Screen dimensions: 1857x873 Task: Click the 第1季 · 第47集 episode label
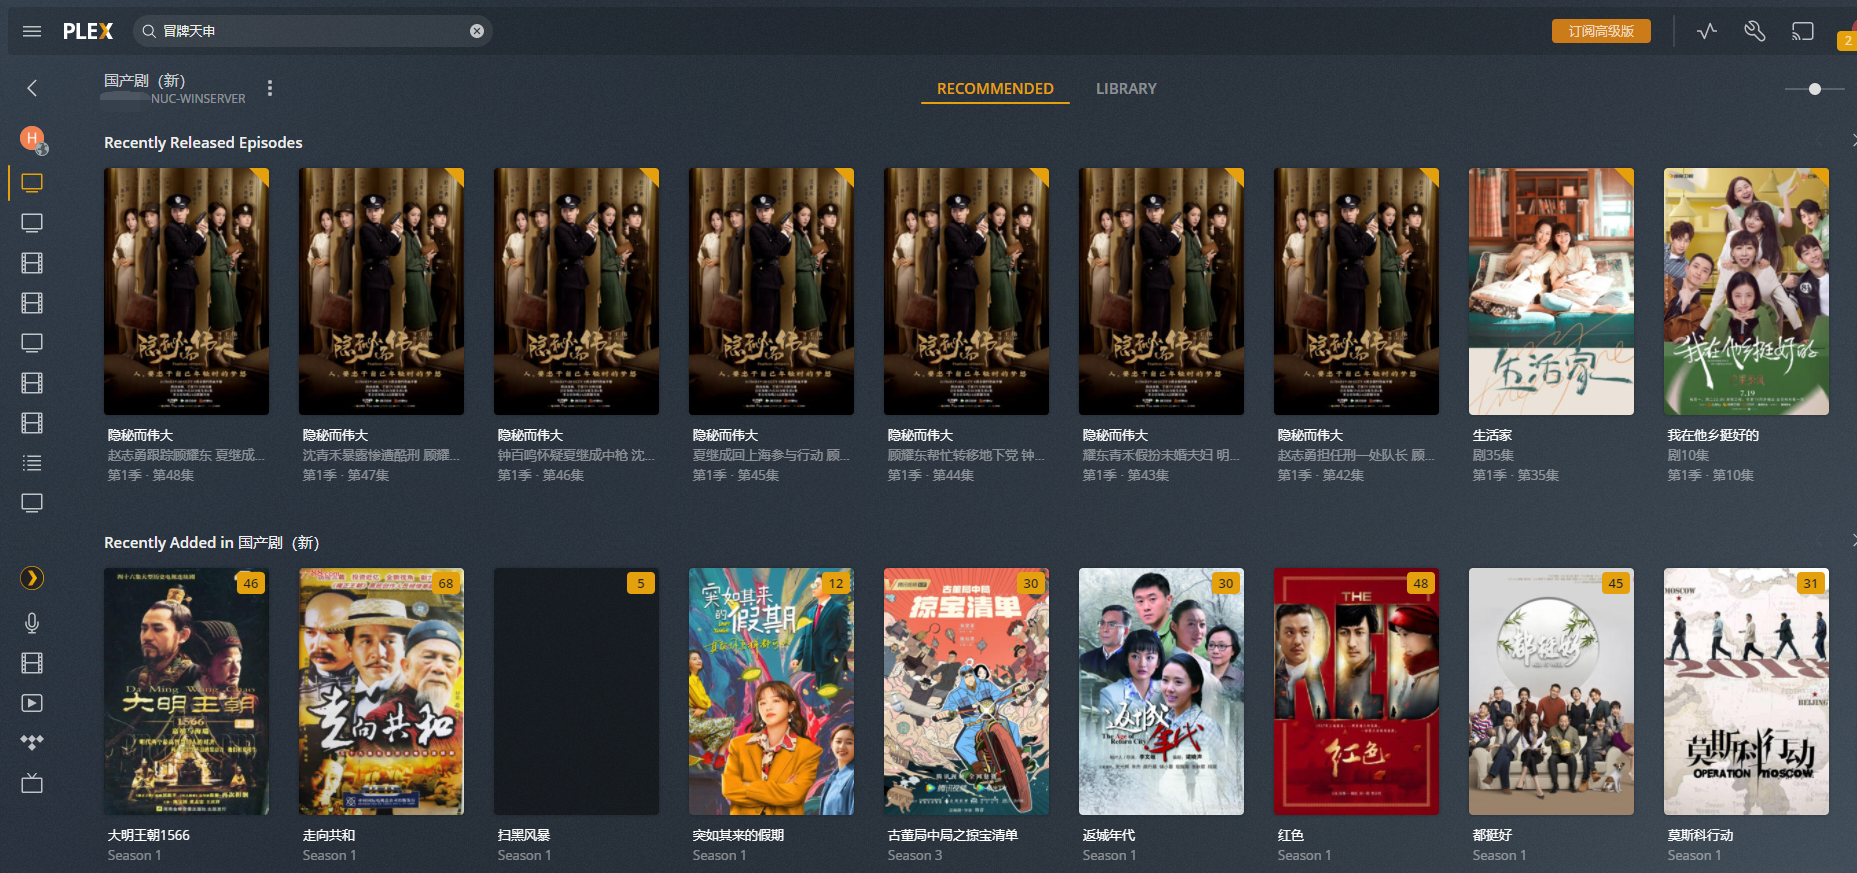click(x=346, y=475)
